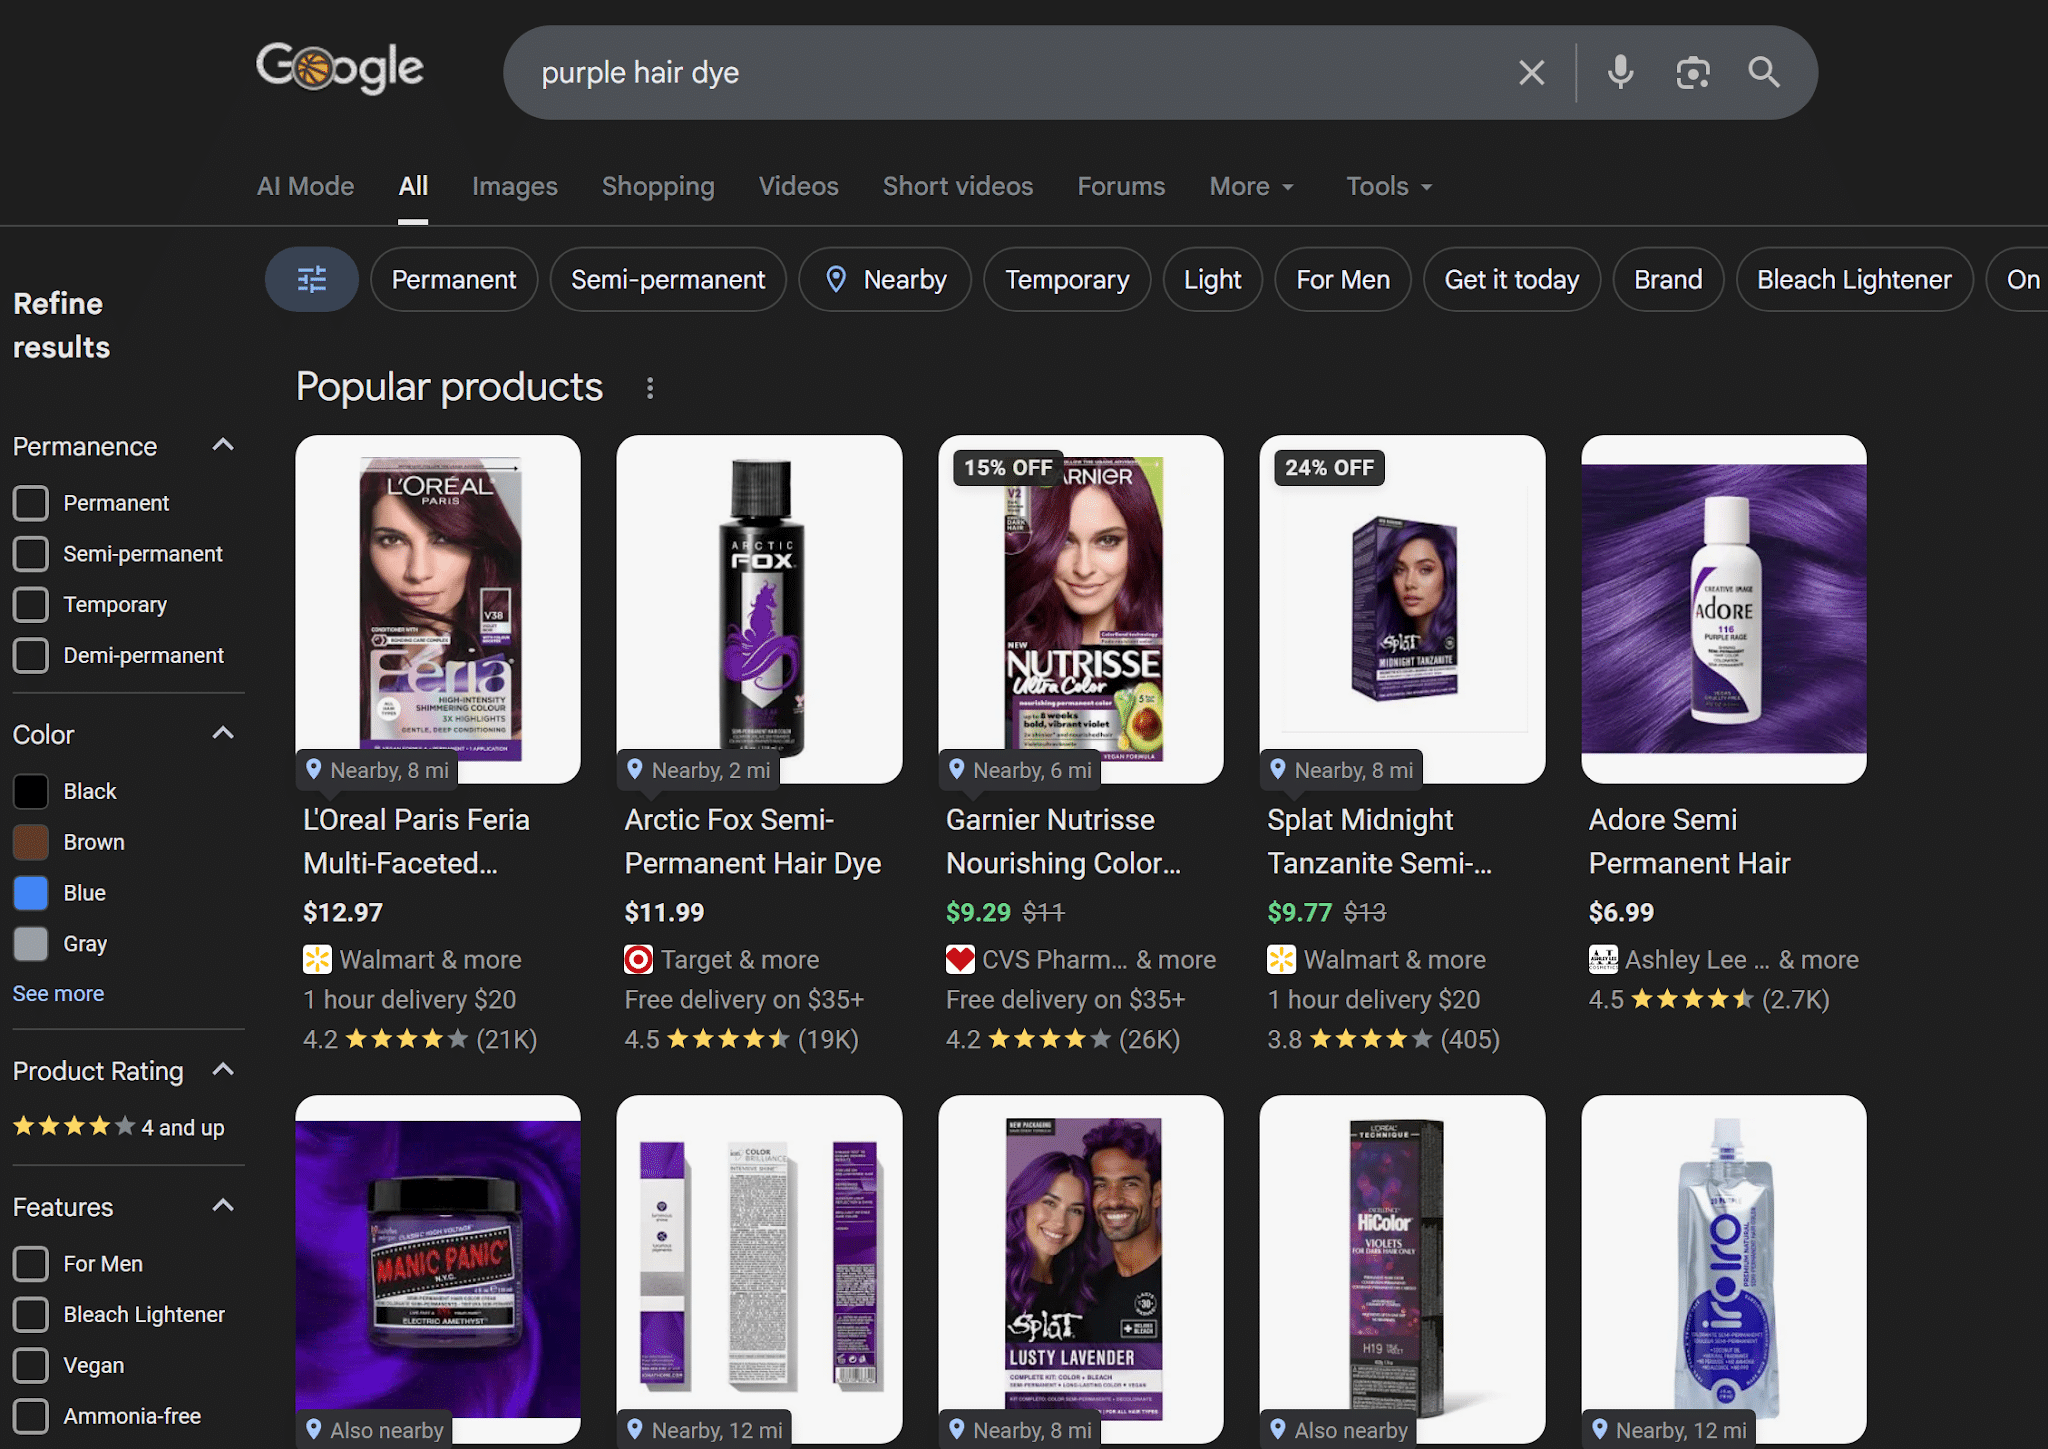This screenshot has width=2048, height=1449.
Task: Click location pin on Garnier Nearby 6 mi
Action: 957,769
